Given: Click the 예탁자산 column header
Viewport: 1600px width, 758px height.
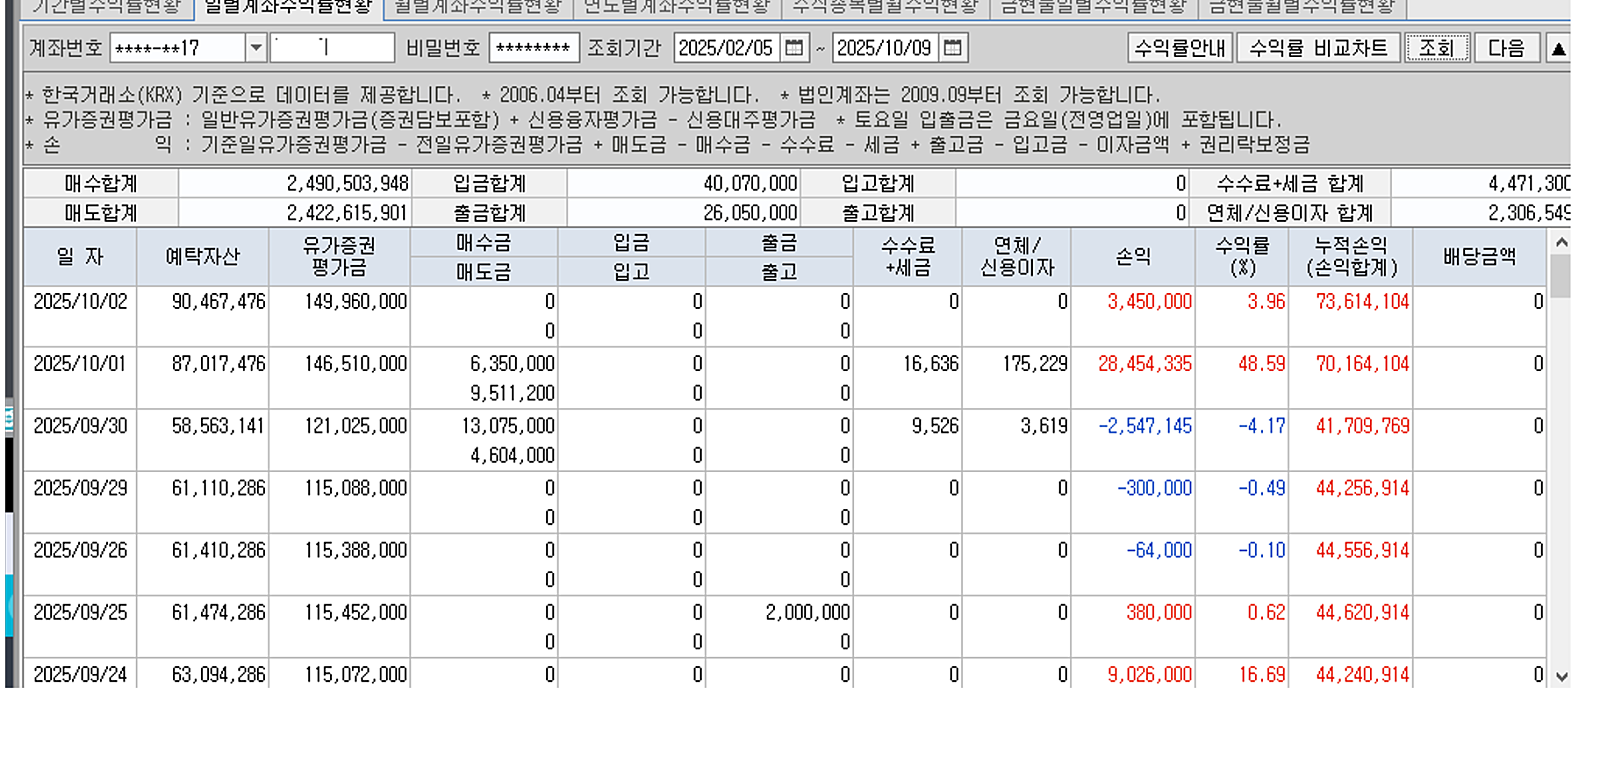Looking at the screenshot, I should (203, 257).
